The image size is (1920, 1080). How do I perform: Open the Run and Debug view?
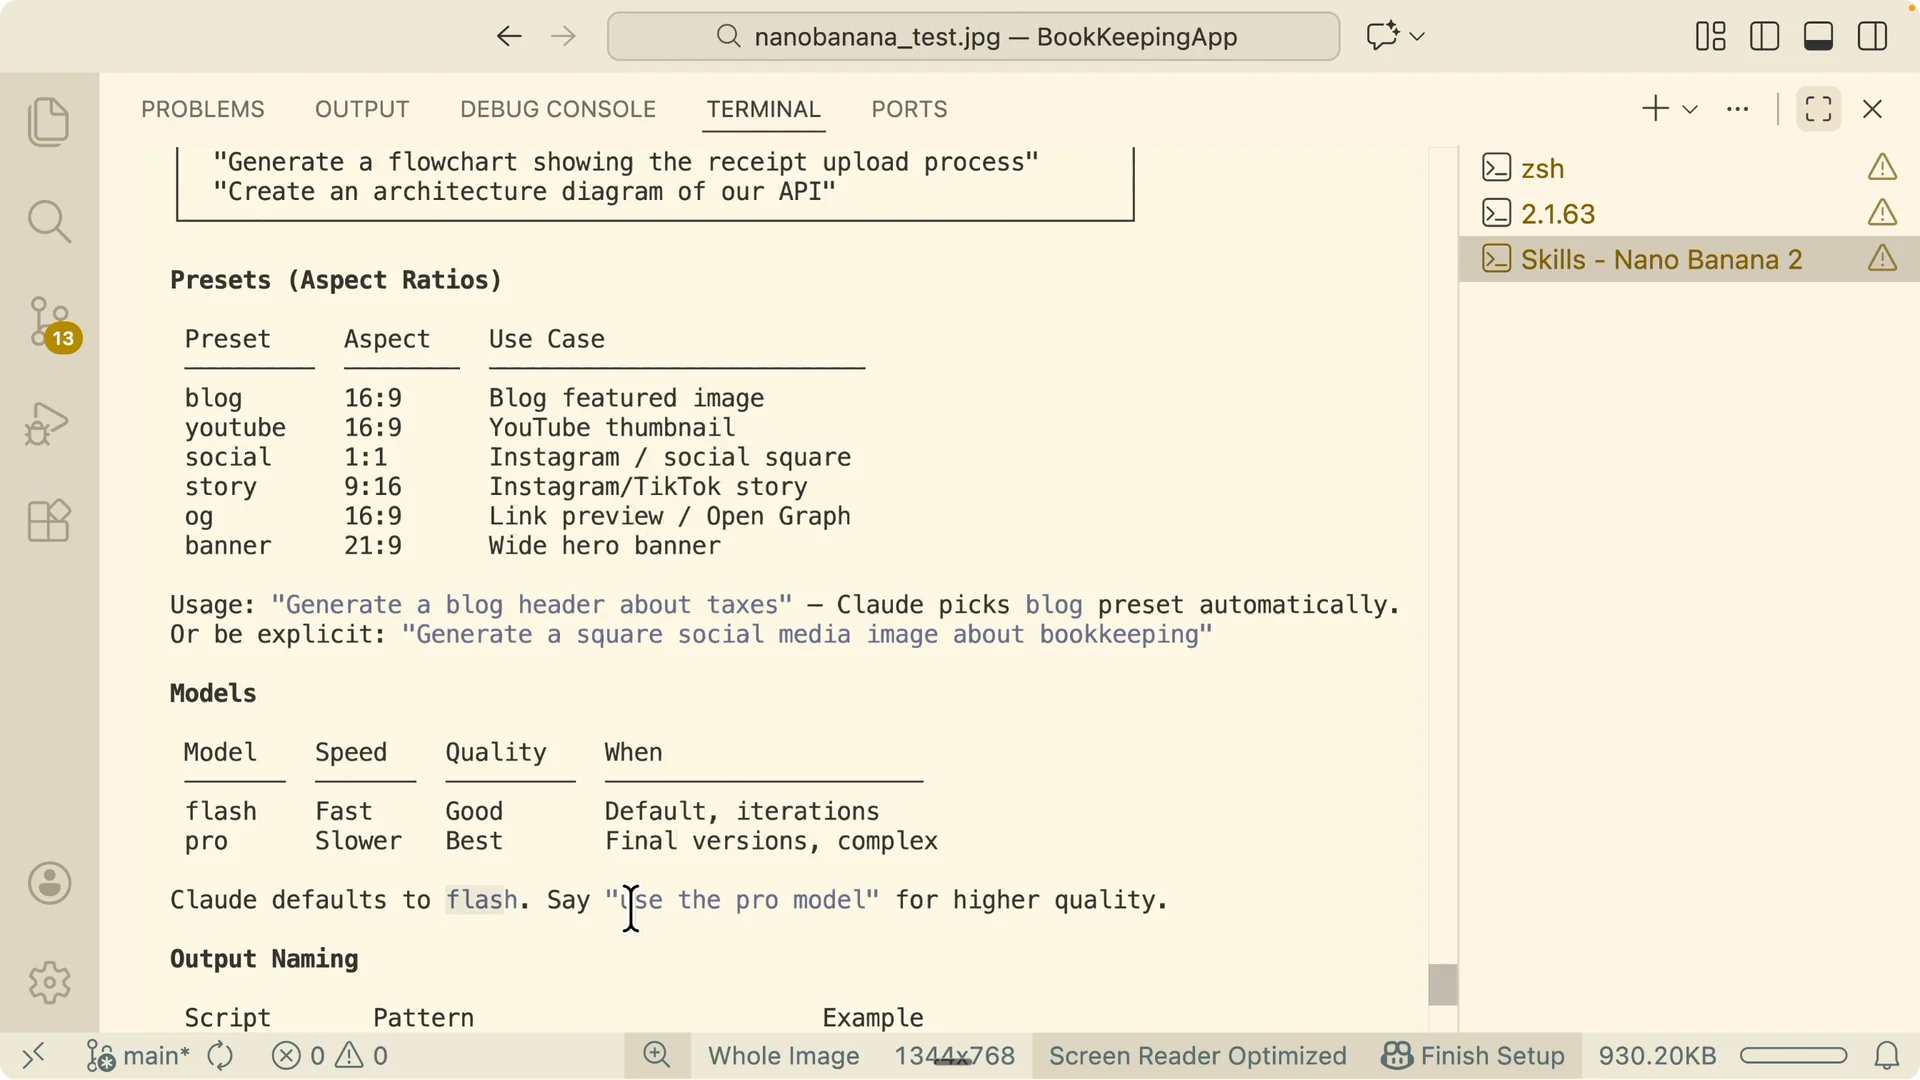tap(48, 423)
